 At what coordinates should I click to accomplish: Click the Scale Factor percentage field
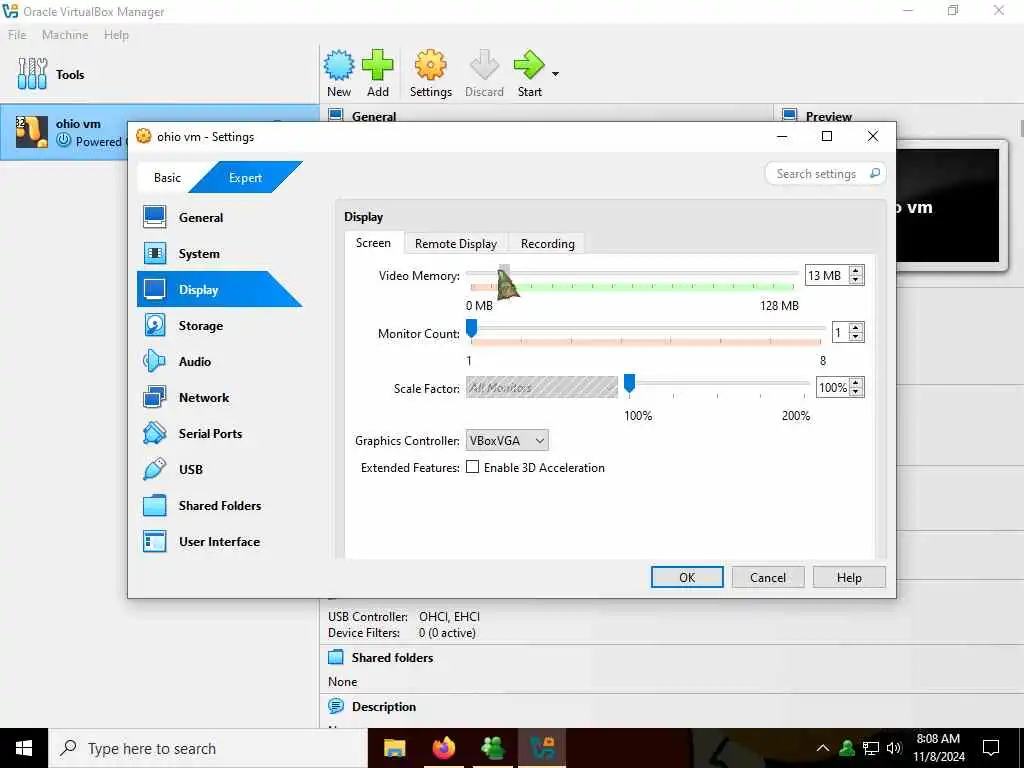(833, 387)
